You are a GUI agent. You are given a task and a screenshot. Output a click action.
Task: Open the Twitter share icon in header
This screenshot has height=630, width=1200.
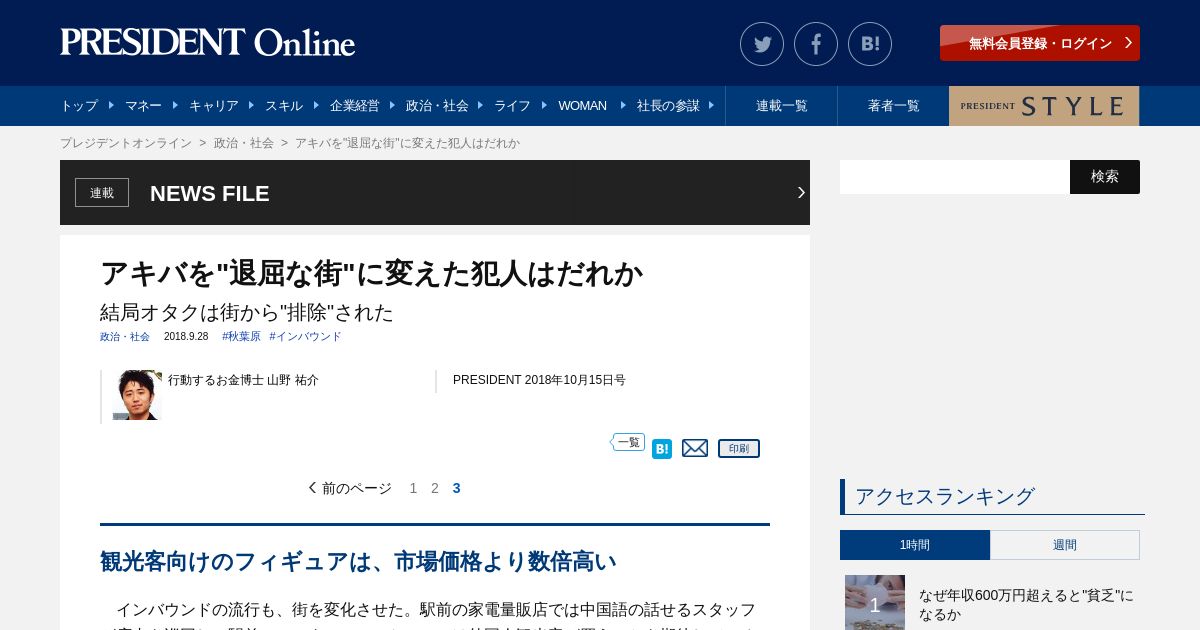[x=762, y=44]
